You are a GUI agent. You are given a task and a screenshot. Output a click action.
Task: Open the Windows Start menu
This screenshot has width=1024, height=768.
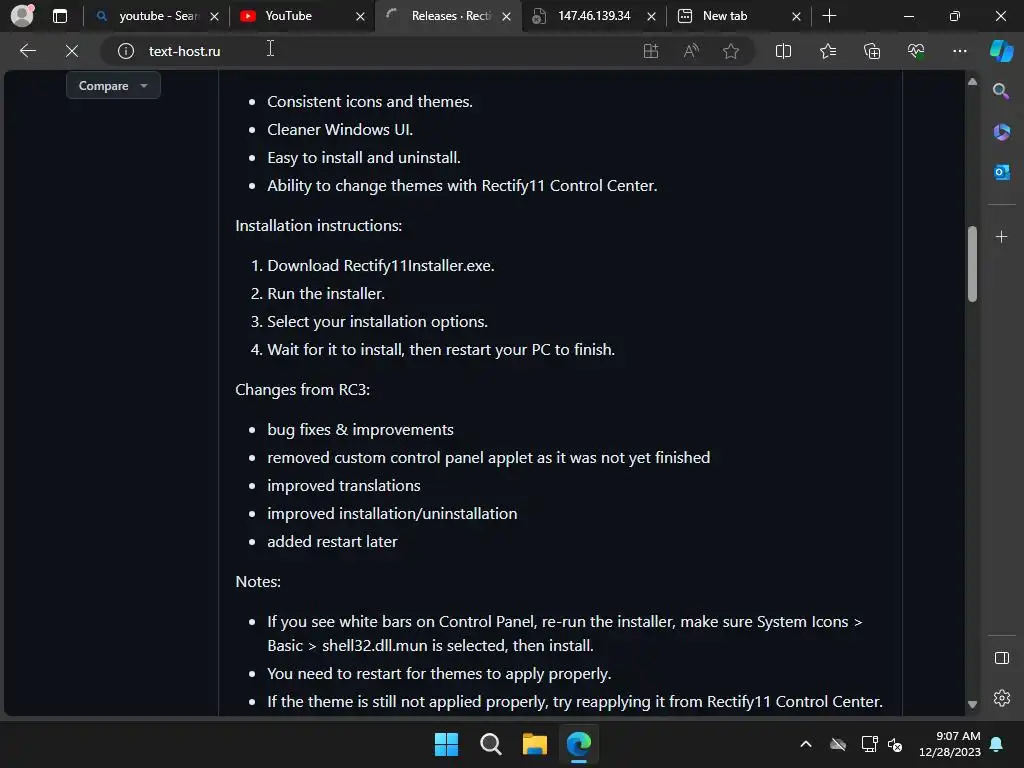tap(446, 744)
